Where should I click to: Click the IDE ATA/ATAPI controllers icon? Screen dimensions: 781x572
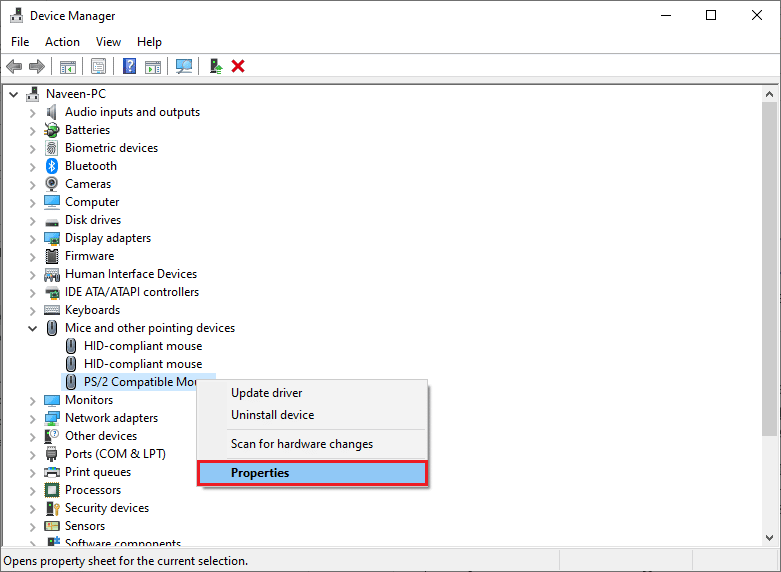pyautogui.click(x=52, y=292)
